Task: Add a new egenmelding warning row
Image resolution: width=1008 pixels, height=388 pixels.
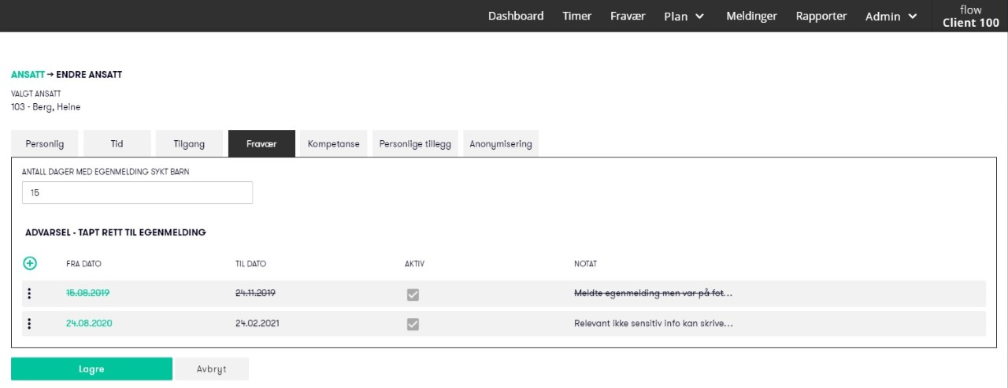Action: (30, 263)
